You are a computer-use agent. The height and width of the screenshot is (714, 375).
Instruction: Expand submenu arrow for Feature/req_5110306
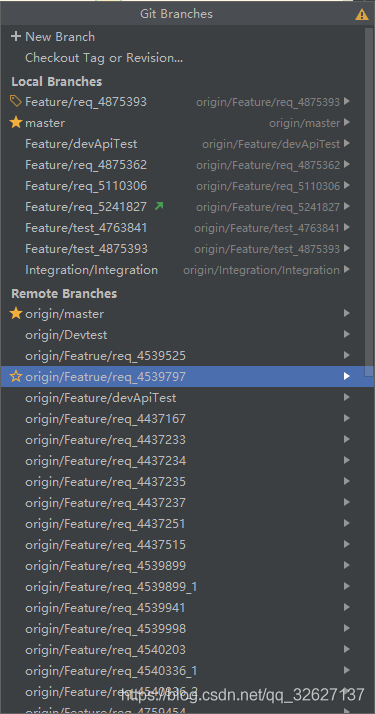click(347, 185)
